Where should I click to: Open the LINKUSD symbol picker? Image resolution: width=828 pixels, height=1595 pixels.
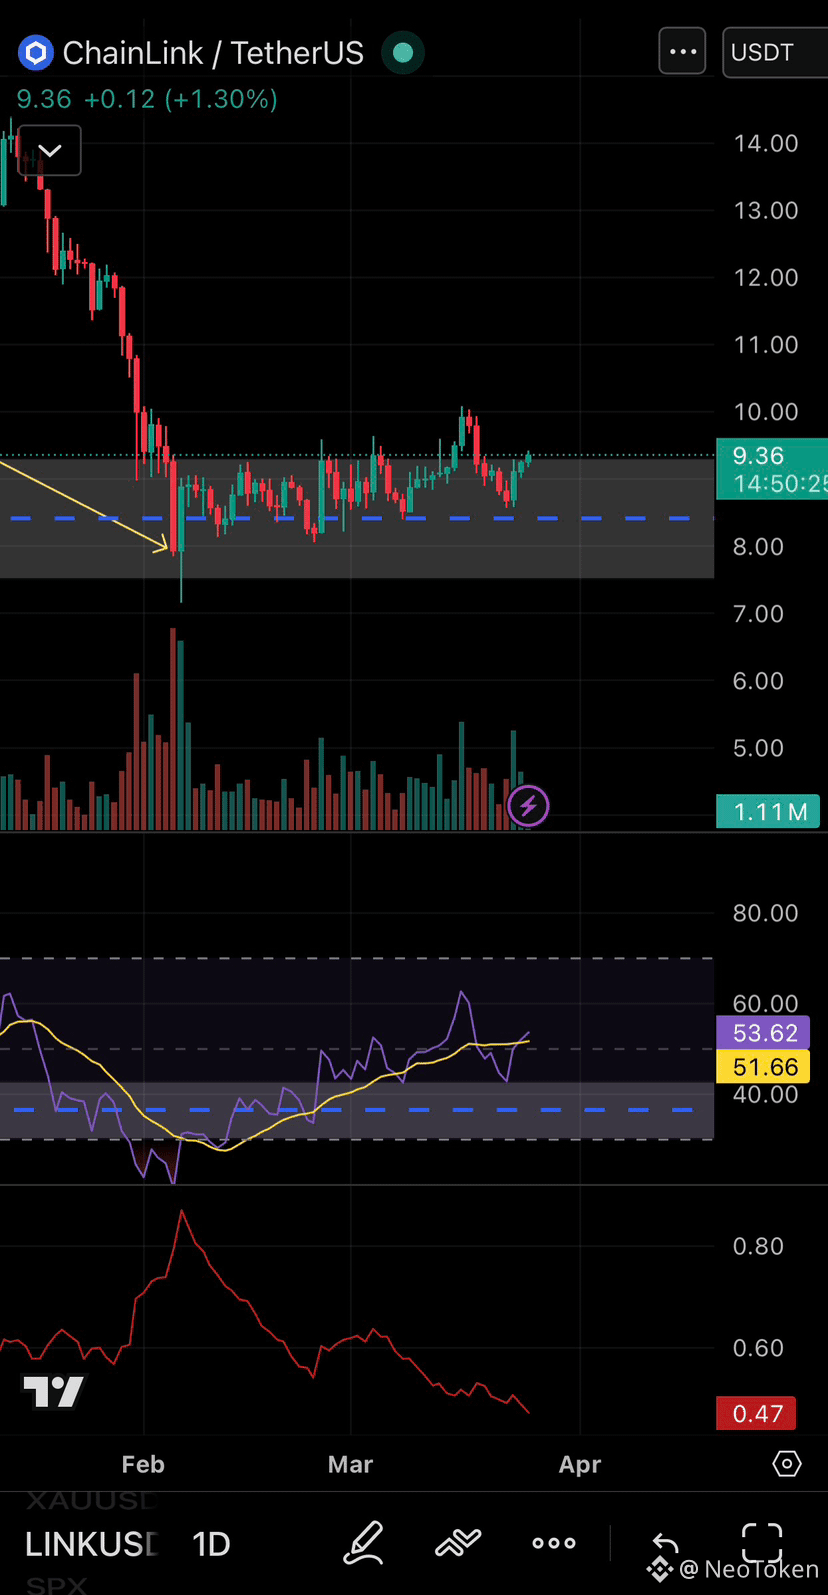point(91,1544)
